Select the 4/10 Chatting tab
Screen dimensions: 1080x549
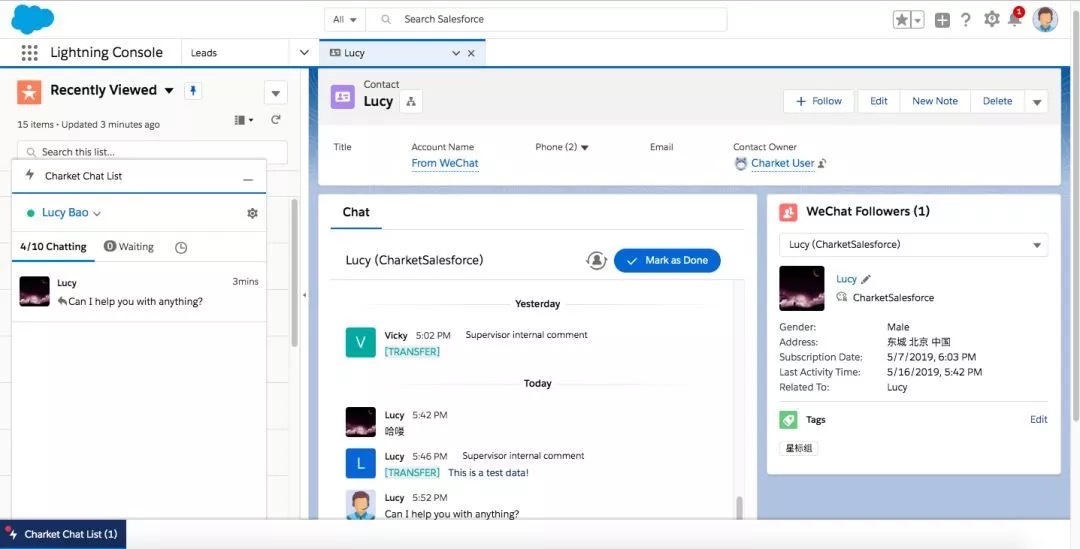pos(53,247)
